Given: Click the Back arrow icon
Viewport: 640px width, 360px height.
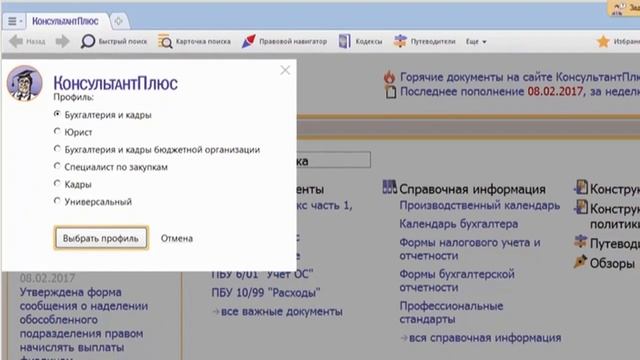Looking at the screenshot, I should [x=16, y=41].
